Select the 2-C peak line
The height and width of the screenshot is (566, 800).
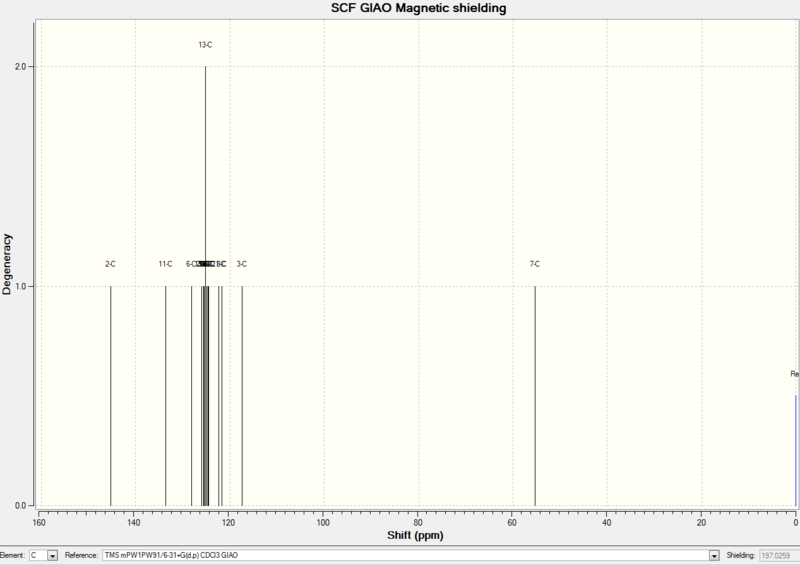click(x=111, y=396)
